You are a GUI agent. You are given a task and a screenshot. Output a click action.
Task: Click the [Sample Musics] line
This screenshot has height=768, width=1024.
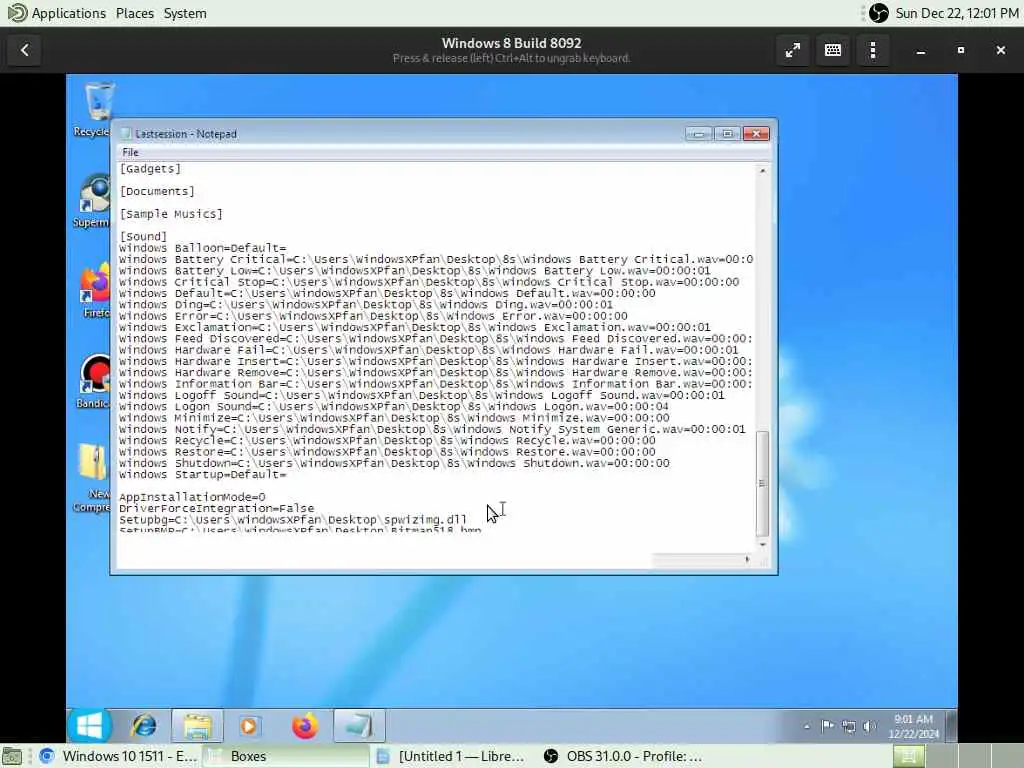tap(171, 214)
